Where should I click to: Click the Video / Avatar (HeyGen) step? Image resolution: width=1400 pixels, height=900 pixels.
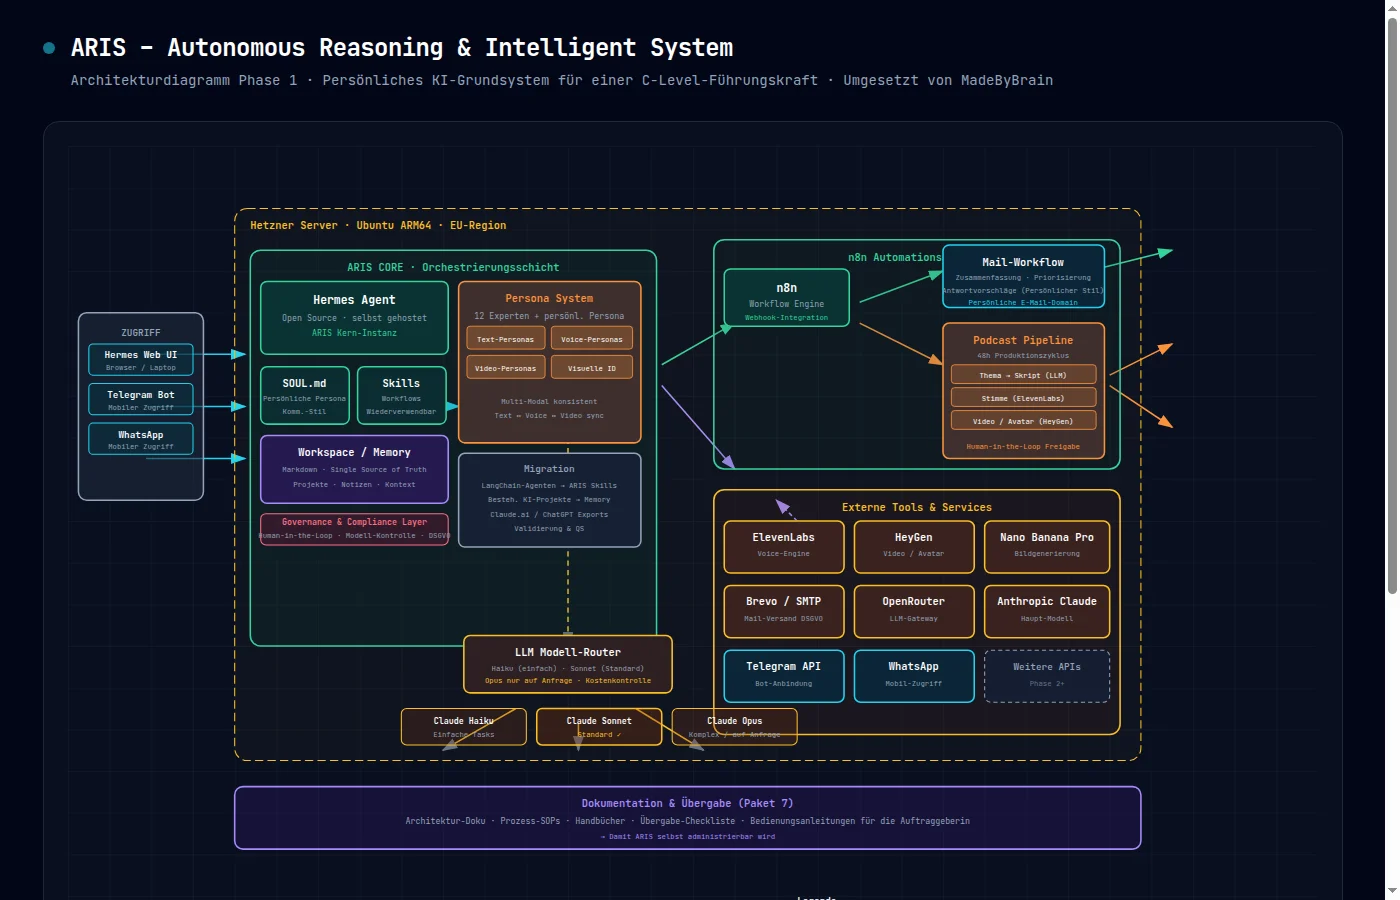[x=1023, y=421]
